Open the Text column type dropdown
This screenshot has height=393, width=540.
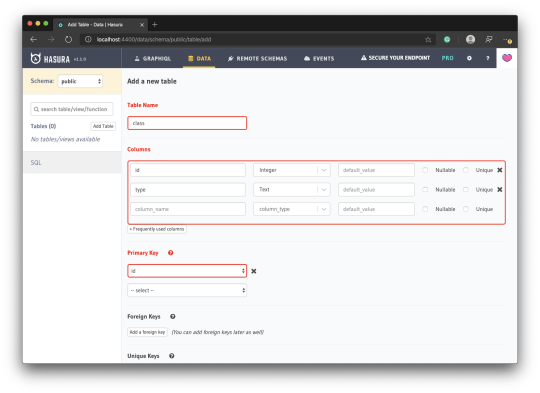pyautogui.click(x=292, y=190)
